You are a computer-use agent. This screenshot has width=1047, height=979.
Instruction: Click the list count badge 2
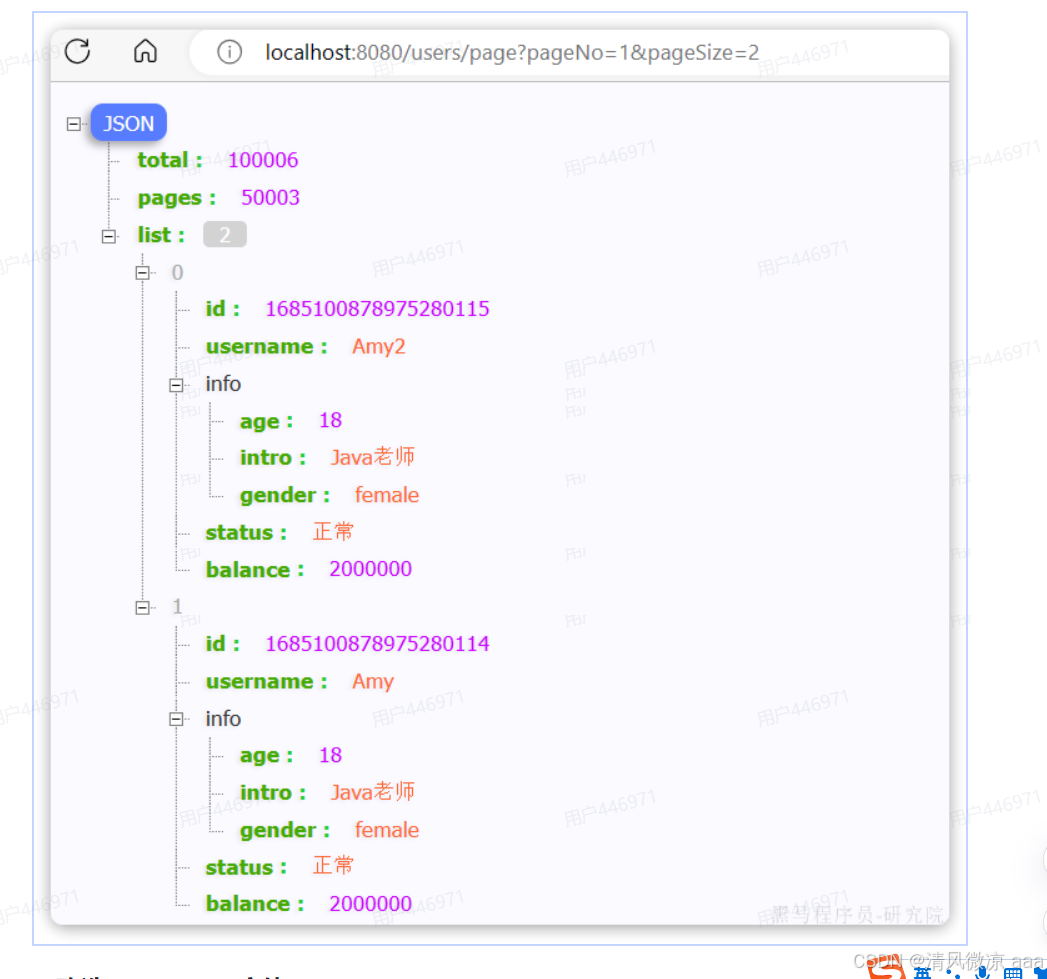225,234
